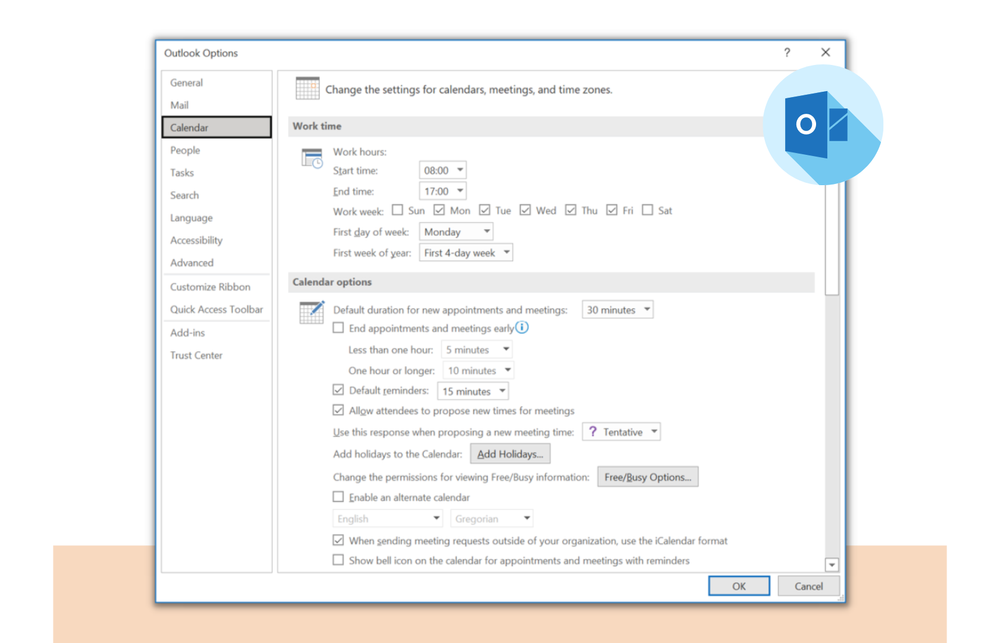
Task: Click the calendar icon beside the settings heading
Action: (307, 88)
